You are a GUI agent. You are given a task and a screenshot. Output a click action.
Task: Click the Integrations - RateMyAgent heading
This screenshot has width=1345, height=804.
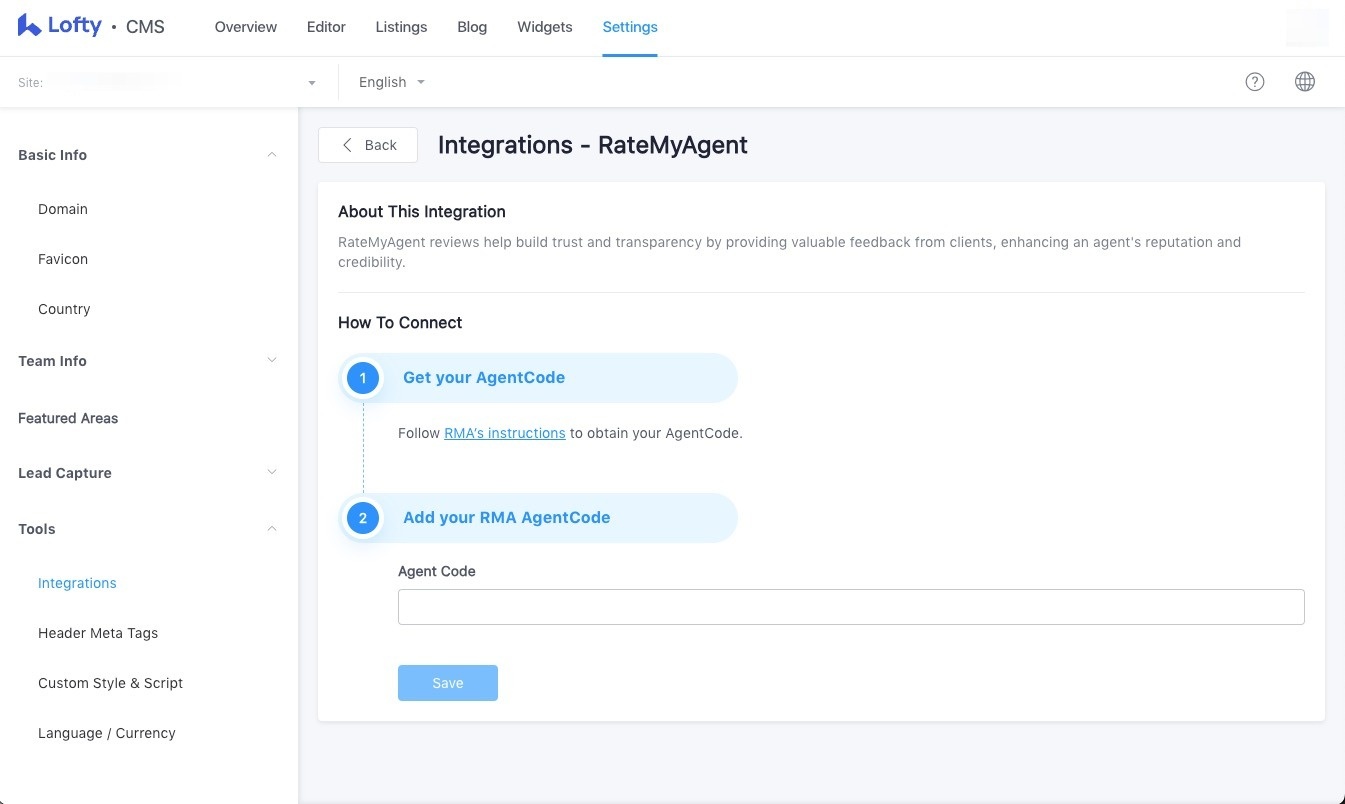point(593,145)
